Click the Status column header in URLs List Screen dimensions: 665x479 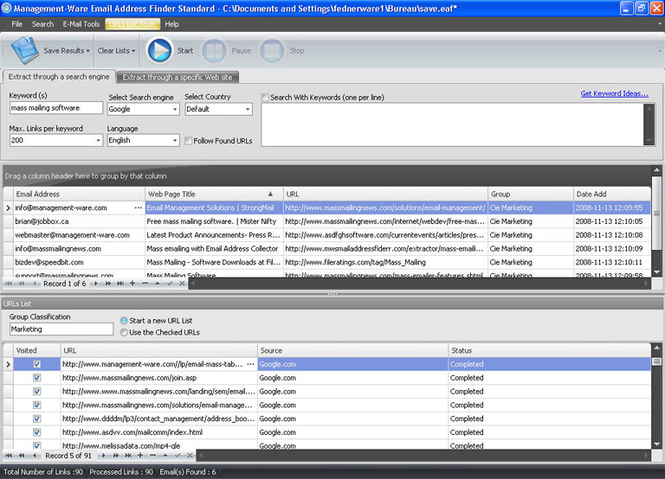pyautogui.click(x=549, y=350)
